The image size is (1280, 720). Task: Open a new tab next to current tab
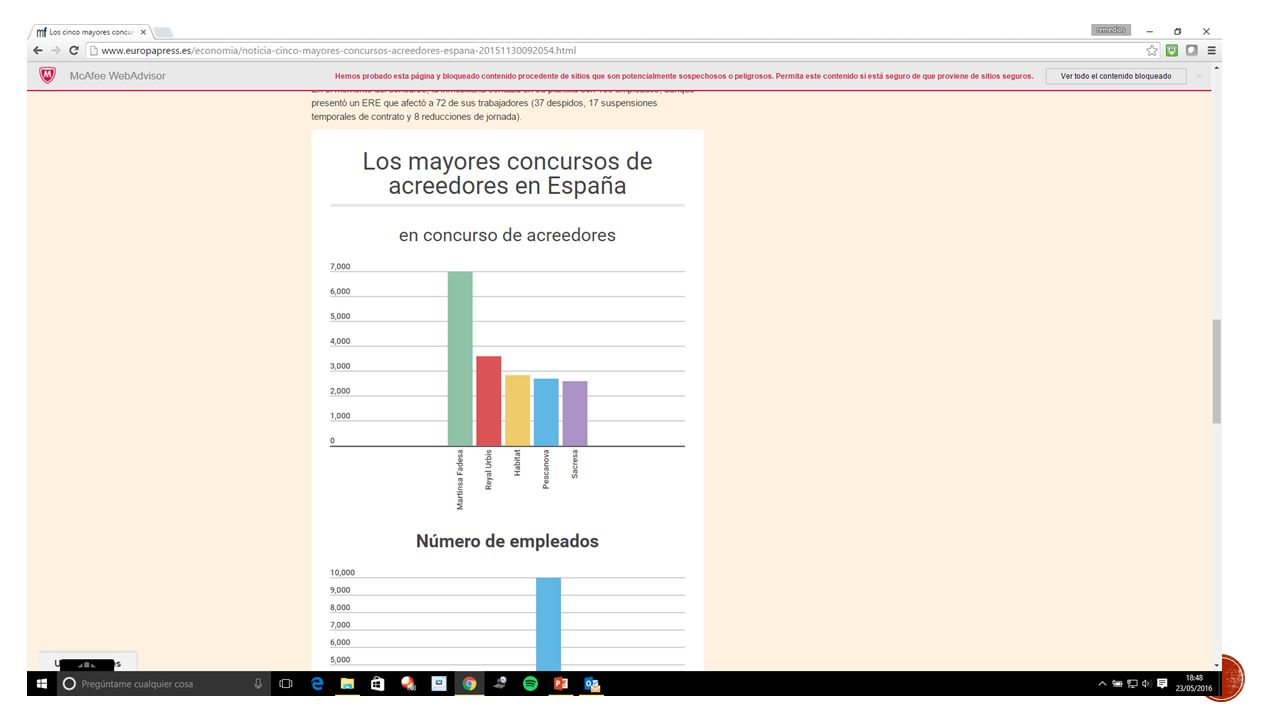pos(165,32)
